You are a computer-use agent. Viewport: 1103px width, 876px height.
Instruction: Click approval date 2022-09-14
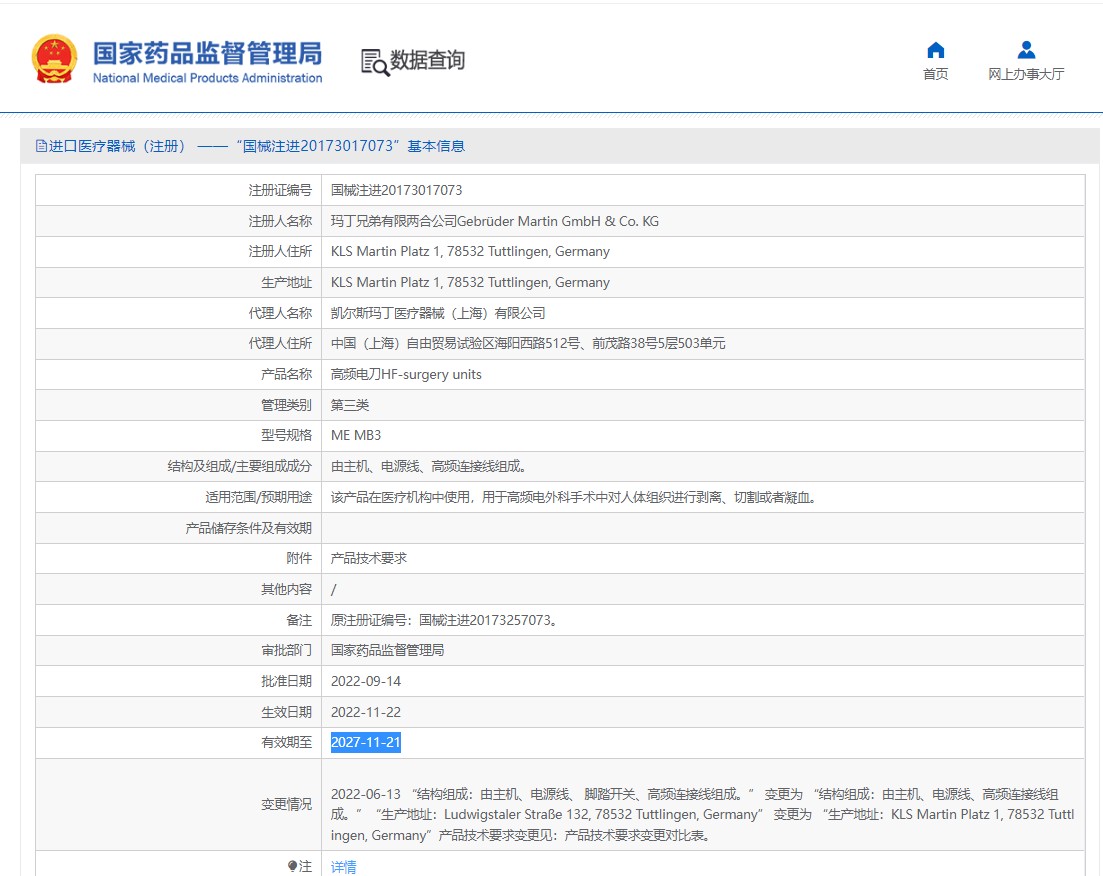[x=366, y=681]
